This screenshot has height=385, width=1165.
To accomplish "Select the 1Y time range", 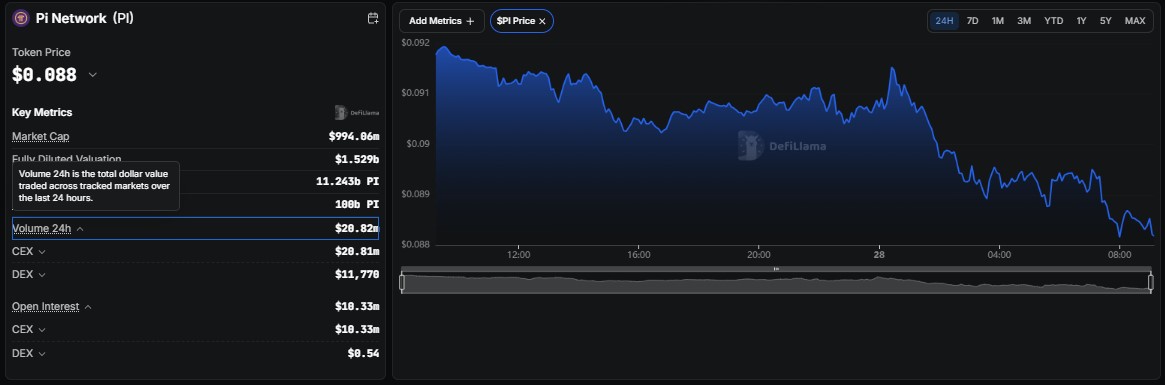I will (x=1081, y=21).
